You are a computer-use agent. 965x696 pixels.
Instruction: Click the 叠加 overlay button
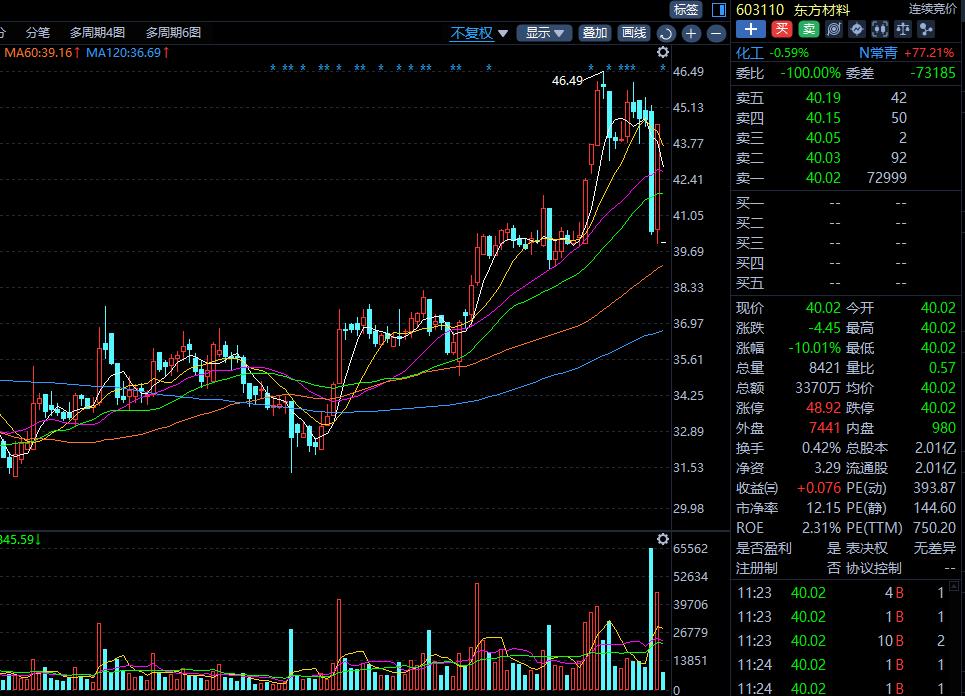(595, 33)
